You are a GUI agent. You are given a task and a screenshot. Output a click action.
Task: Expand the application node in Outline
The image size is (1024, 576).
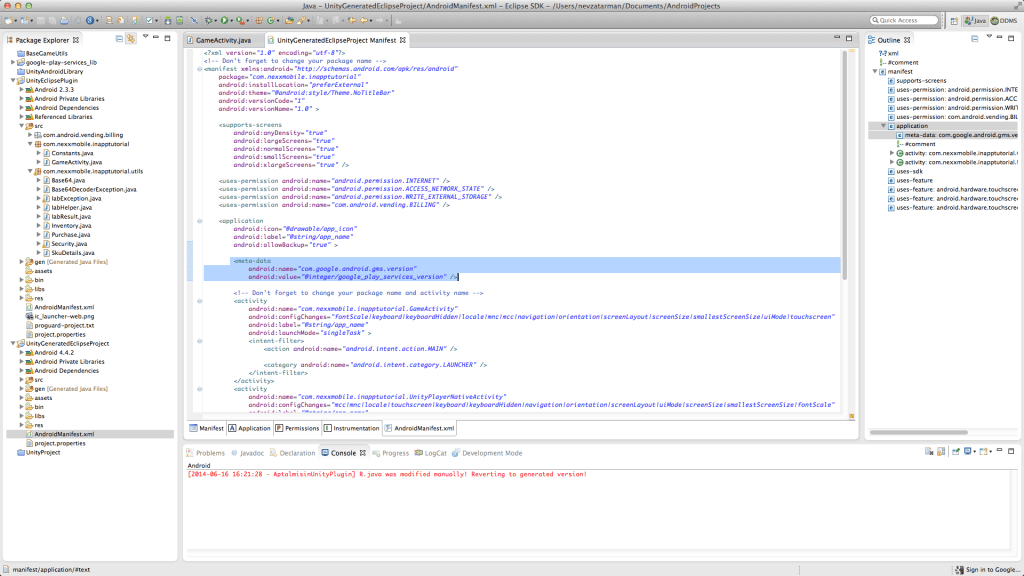click(885, 126)
